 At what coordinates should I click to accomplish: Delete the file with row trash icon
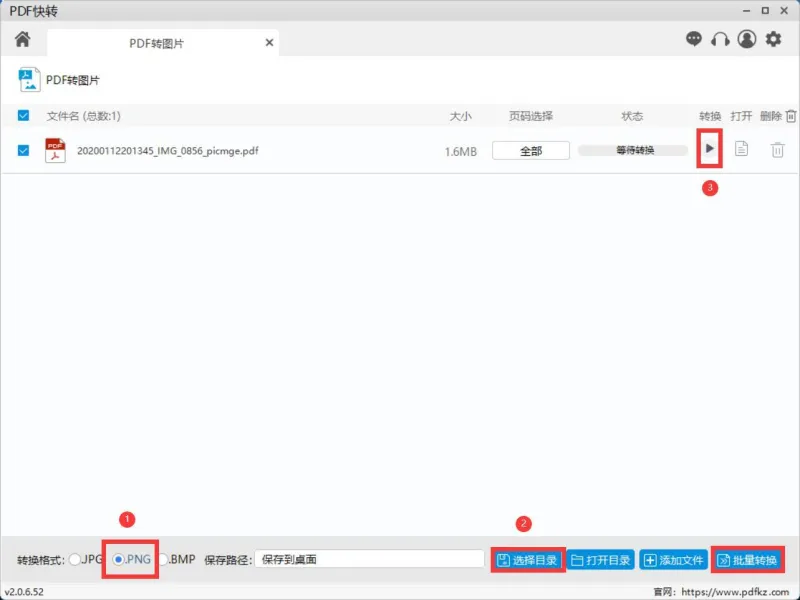(777, 150)
